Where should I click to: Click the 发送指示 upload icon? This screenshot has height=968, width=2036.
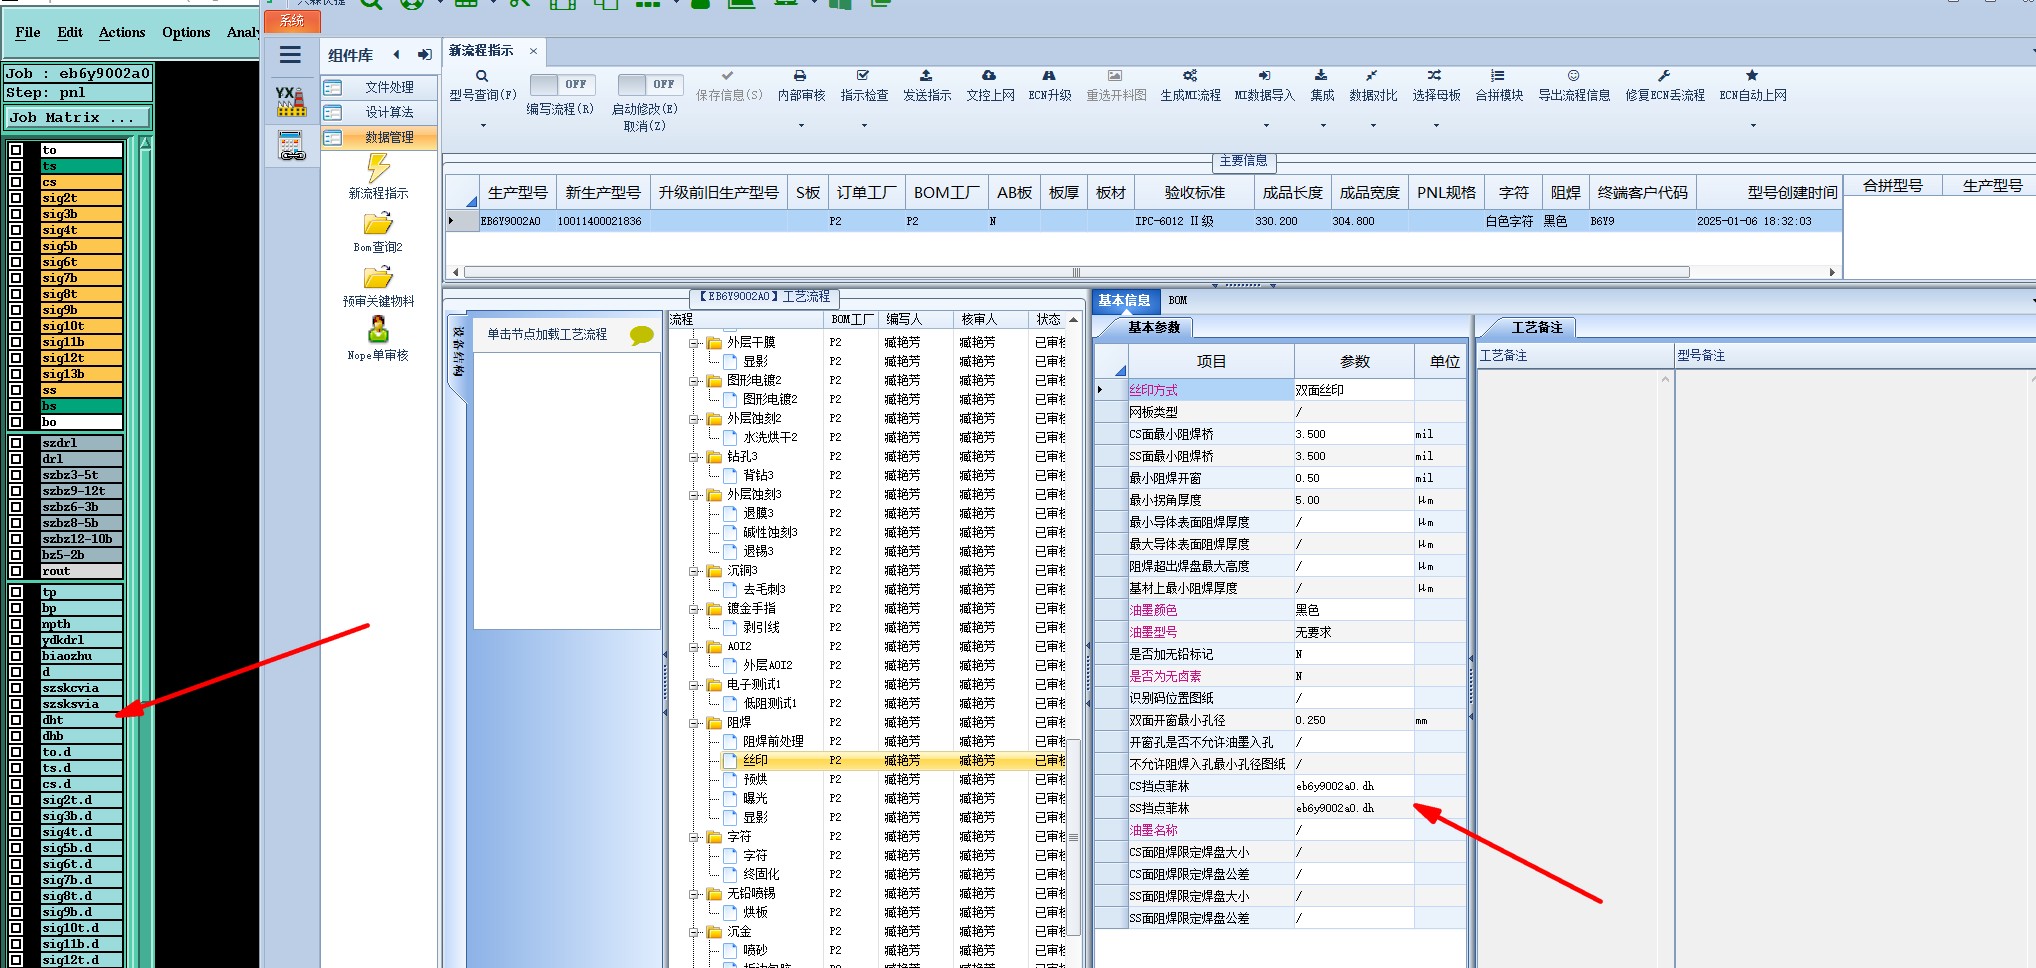coord(926,76)
